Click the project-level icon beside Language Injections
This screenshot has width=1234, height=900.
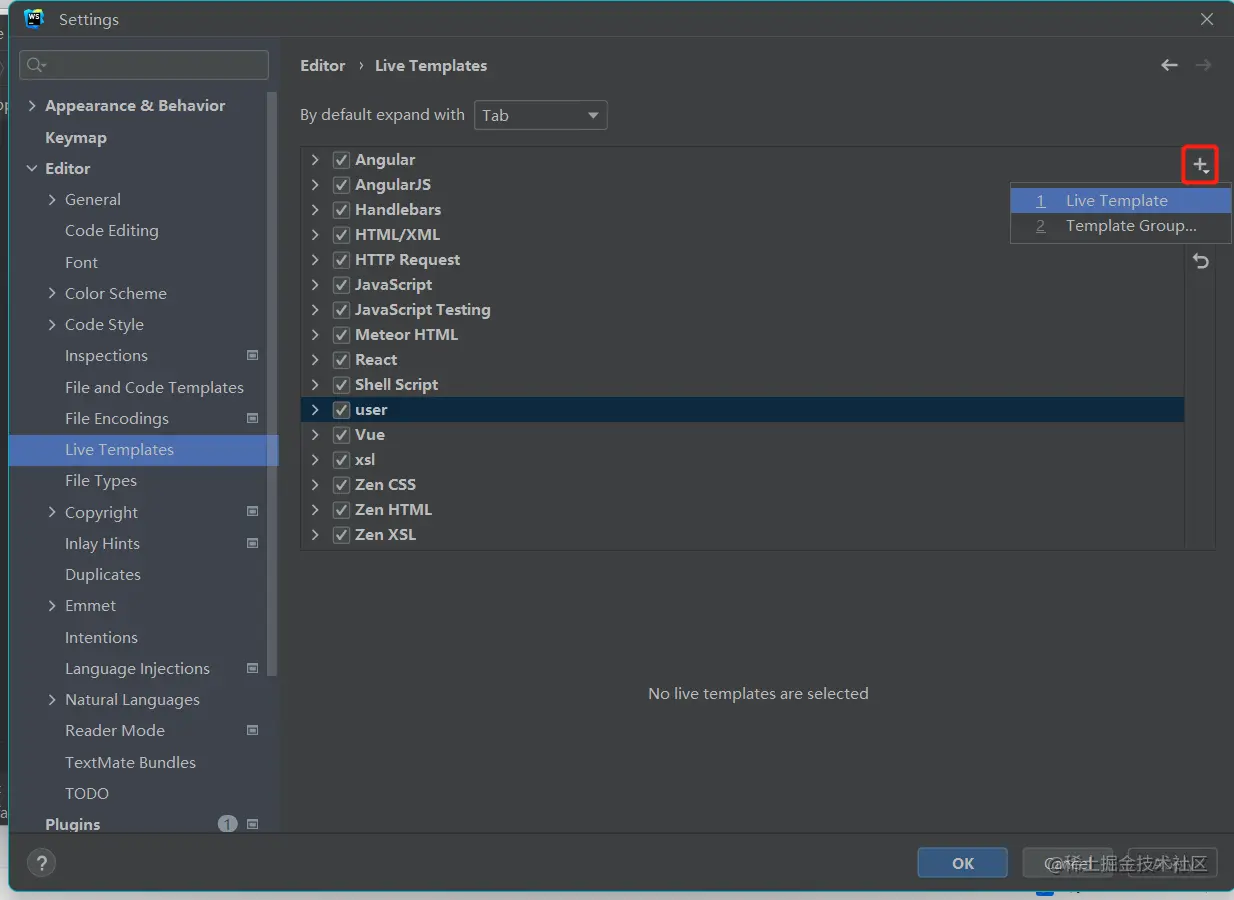click(252, 668)
